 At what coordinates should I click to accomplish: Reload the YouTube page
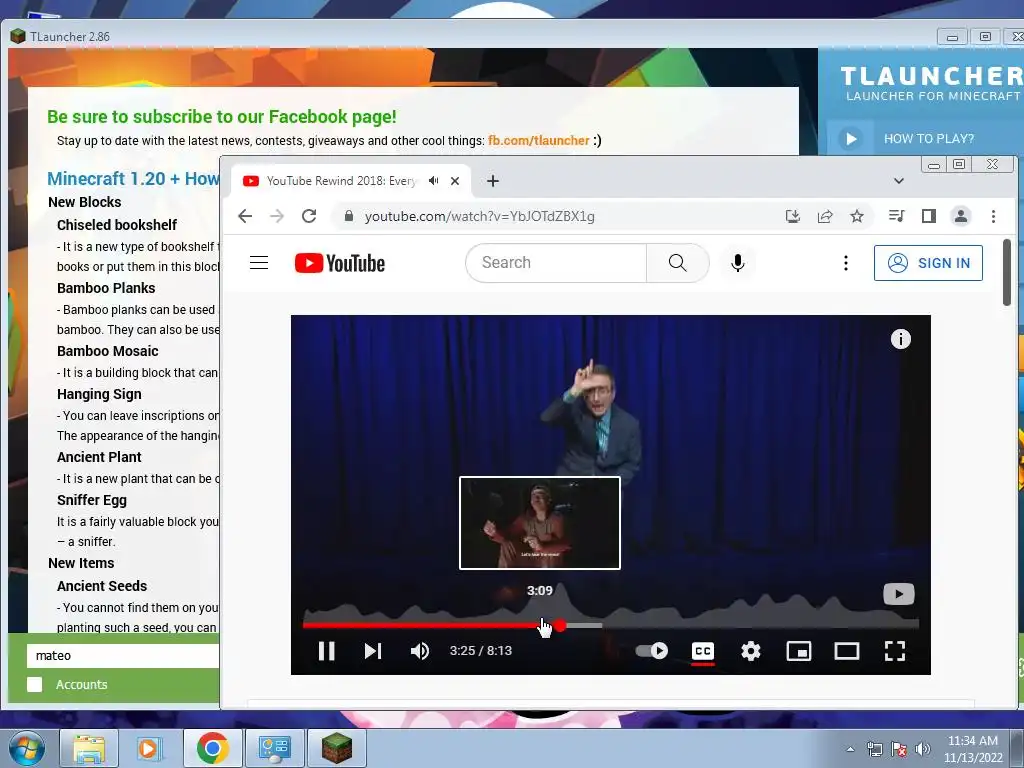pos(309,216)
